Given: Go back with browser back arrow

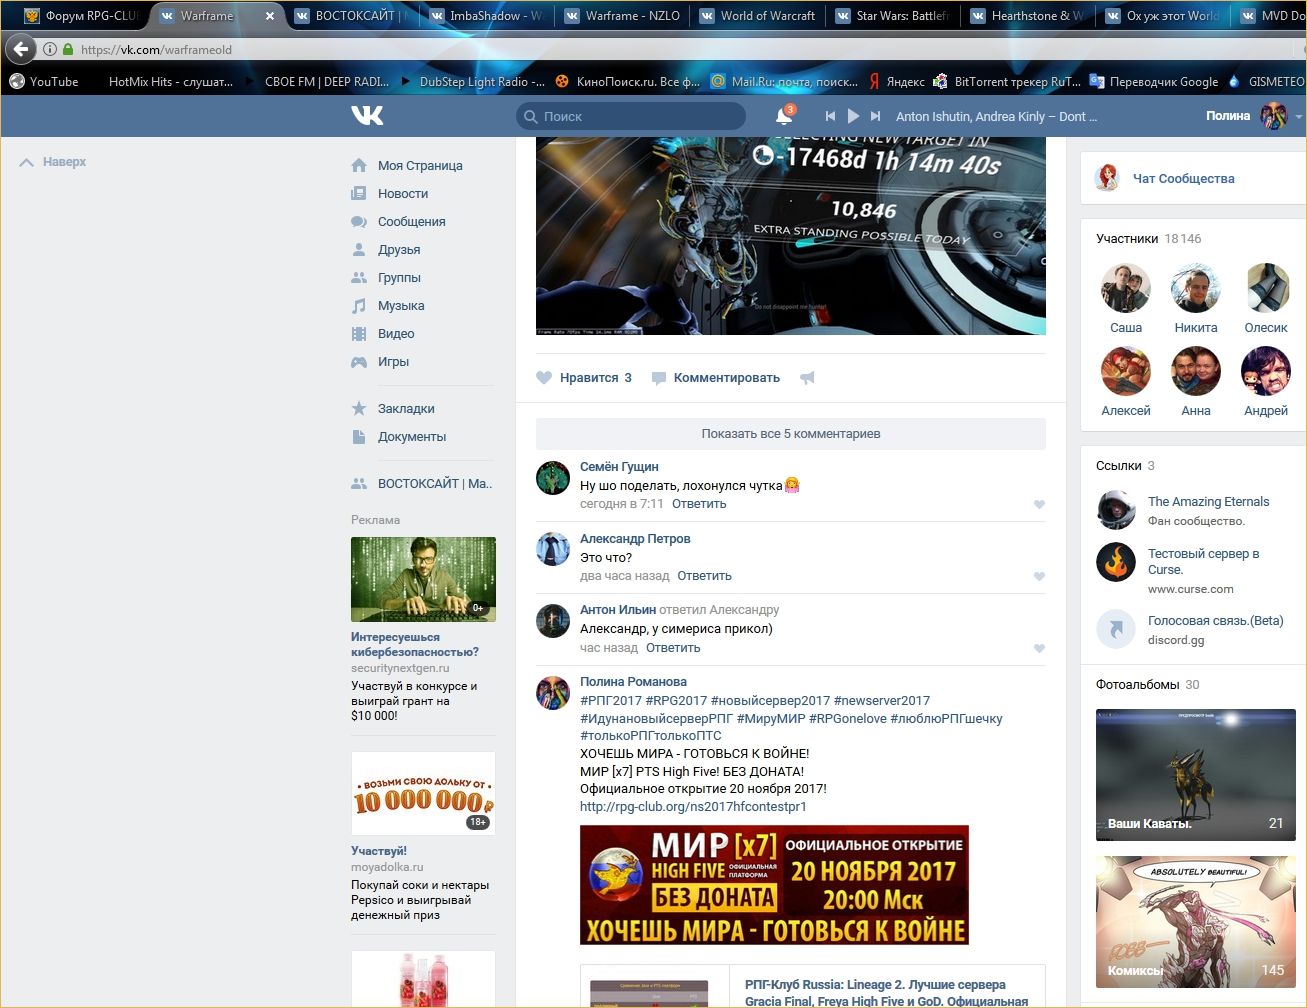Looking at the screenshot, I should click(x=21, y=49).
